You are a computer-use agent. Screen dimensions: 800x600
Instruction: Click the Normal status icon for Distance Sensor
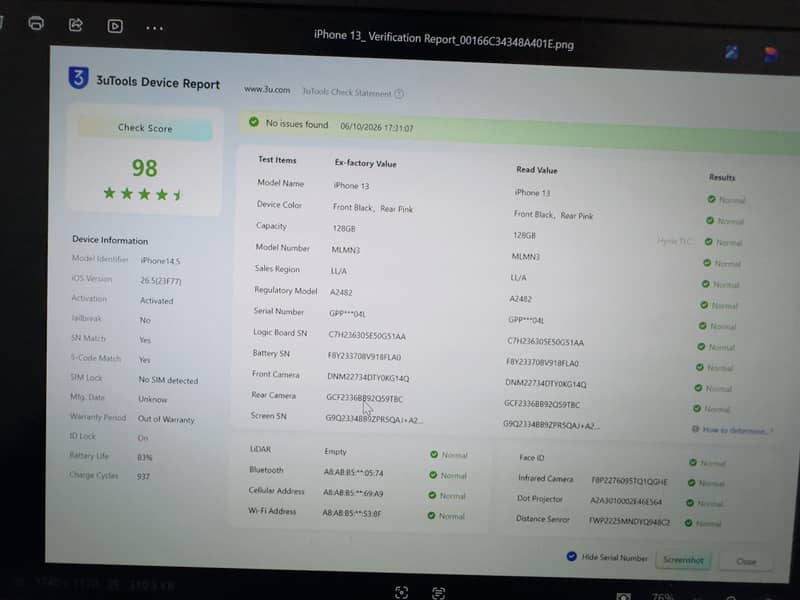click(x=688, y=522)
